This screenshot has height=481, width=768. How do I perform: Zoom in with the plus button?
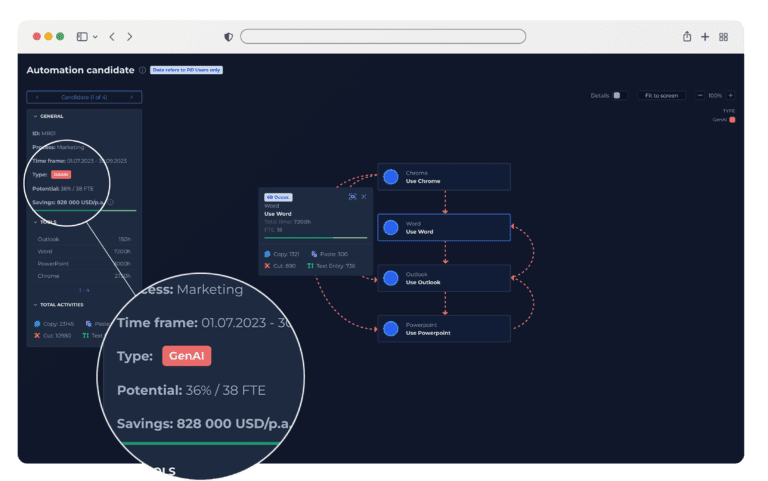click(730, 95)
